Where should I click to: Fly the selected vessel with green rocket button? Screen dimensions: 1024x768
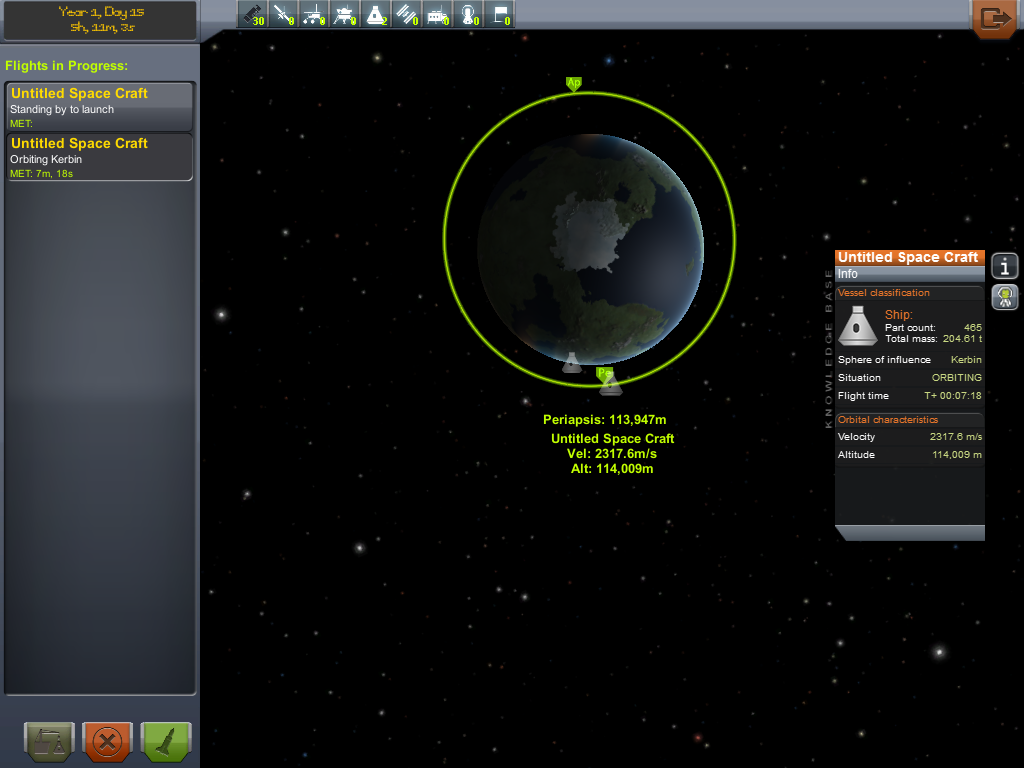pyautogui.click(x=166, y=742)
